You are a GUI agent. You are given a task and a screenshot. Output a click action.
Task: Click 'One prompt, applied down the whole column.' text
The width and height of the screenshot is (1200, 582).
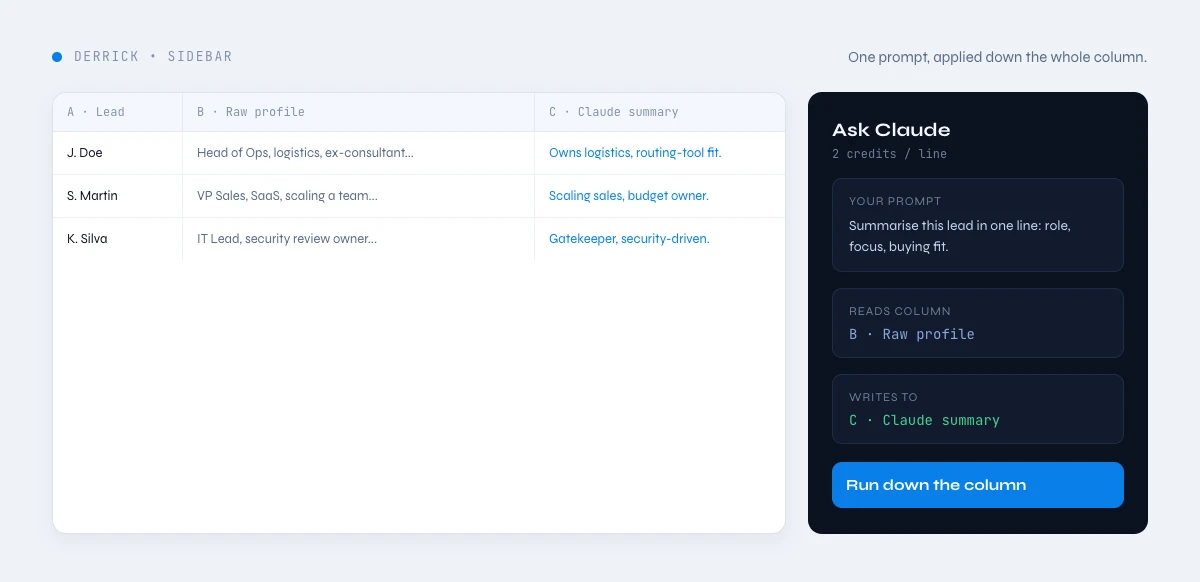pyautogui.click(x=997, y=57)
